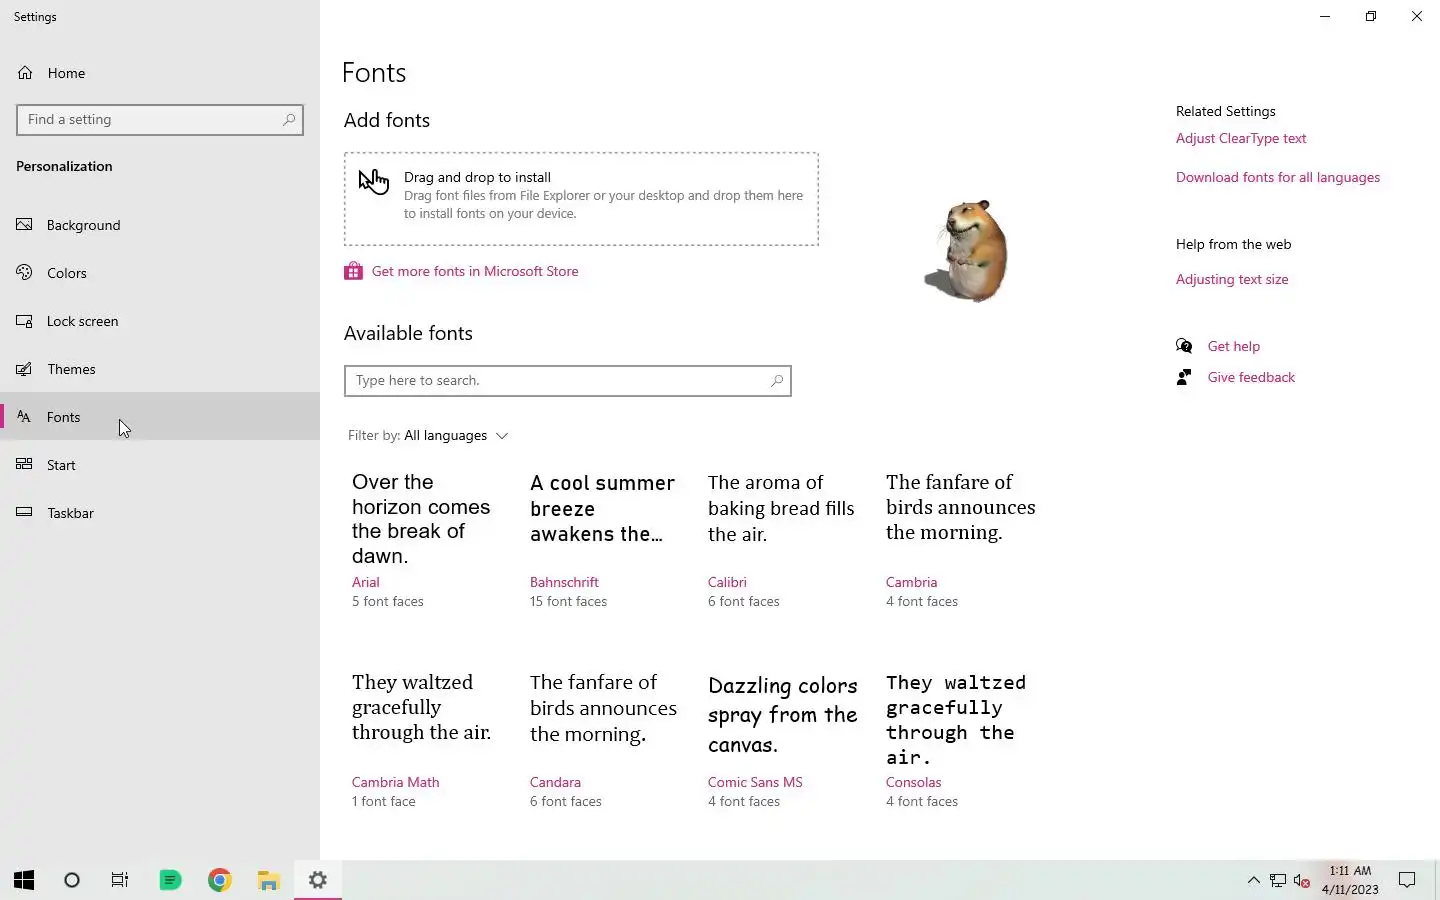Open the green notes app on taskbar

pyautogui.click(x=170, y=880)
